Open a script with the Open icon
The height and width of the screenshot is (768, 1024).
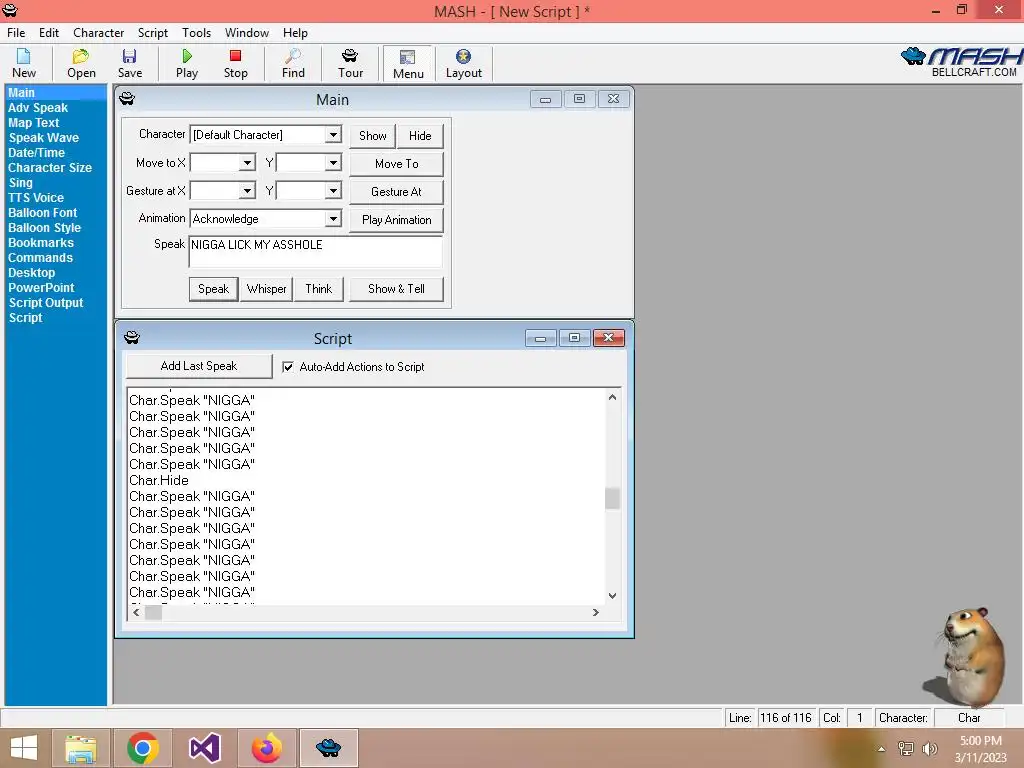(x=81, y=63)
